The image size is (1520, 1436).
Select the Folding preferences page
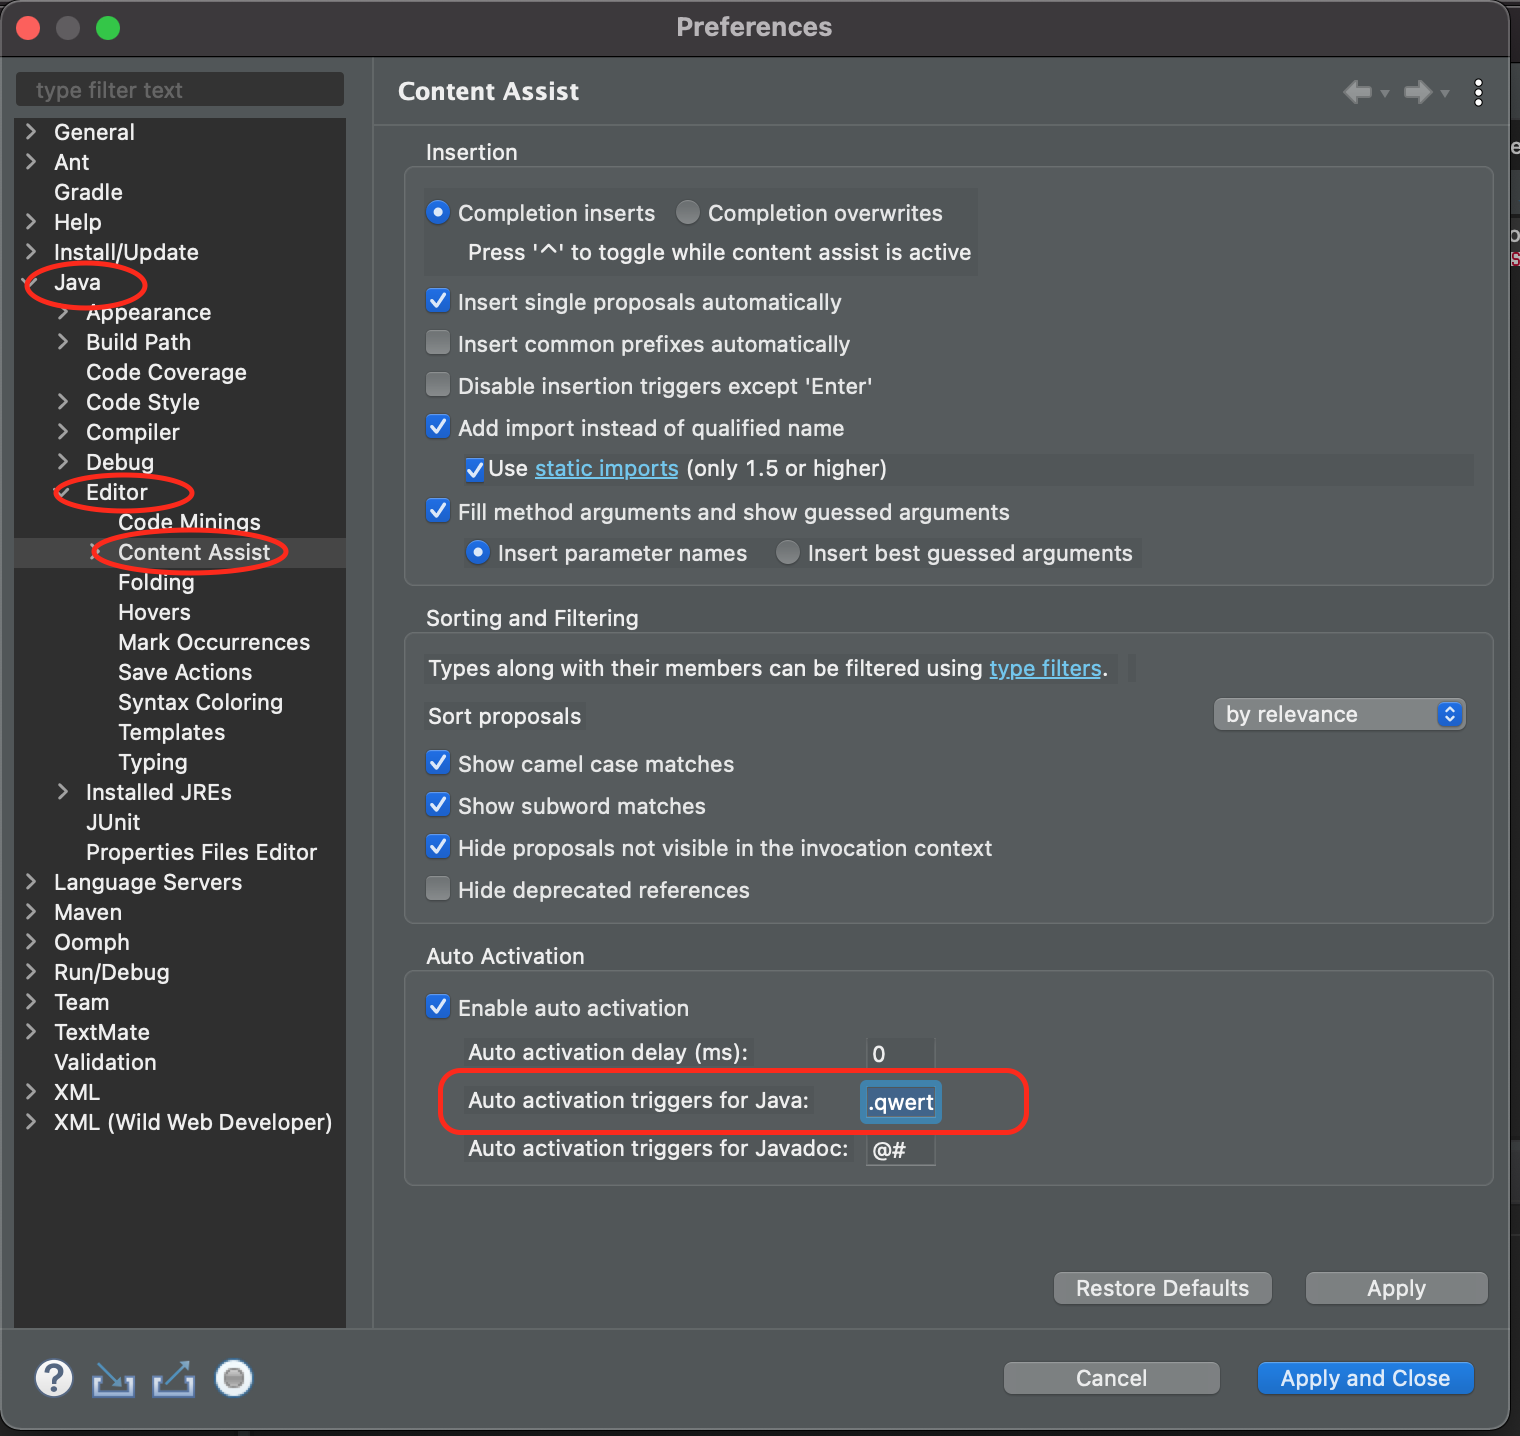point(156,583)
